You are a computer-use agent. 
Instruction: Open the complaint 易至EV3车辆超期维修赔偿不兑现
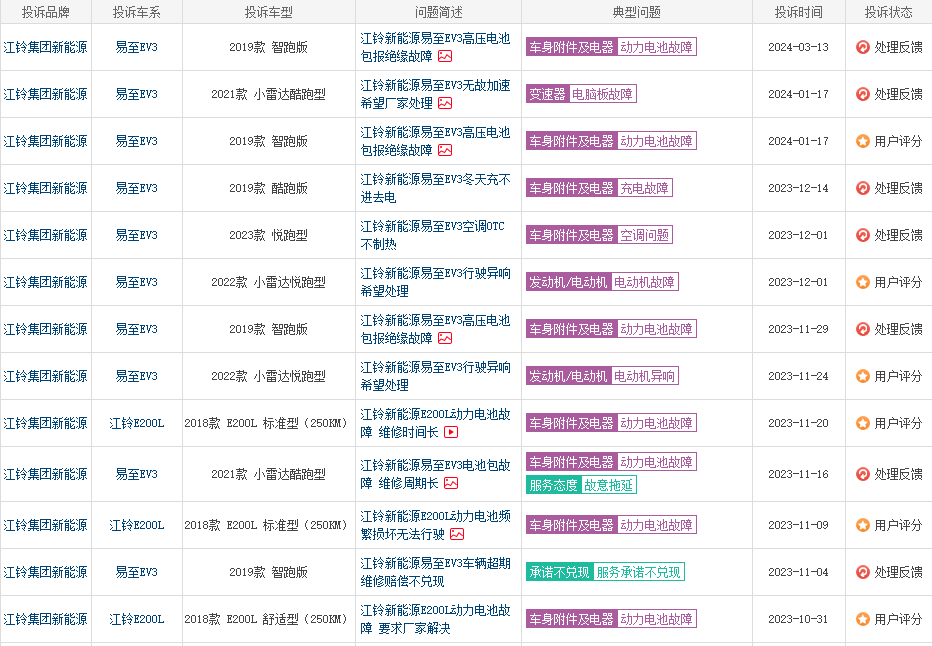tap(435, 572)
